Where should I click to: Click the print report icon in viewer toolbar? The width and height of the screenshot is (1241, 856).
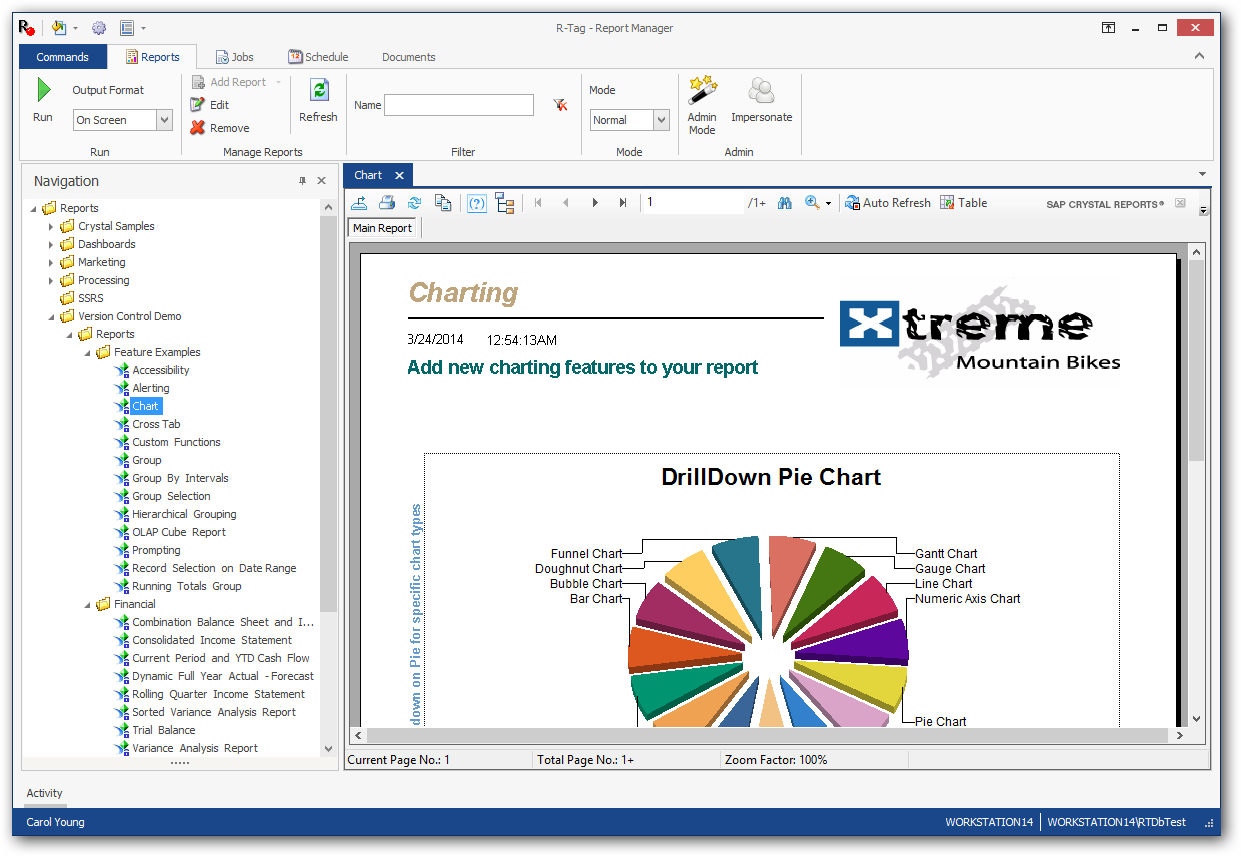click(x=386, y=203)
